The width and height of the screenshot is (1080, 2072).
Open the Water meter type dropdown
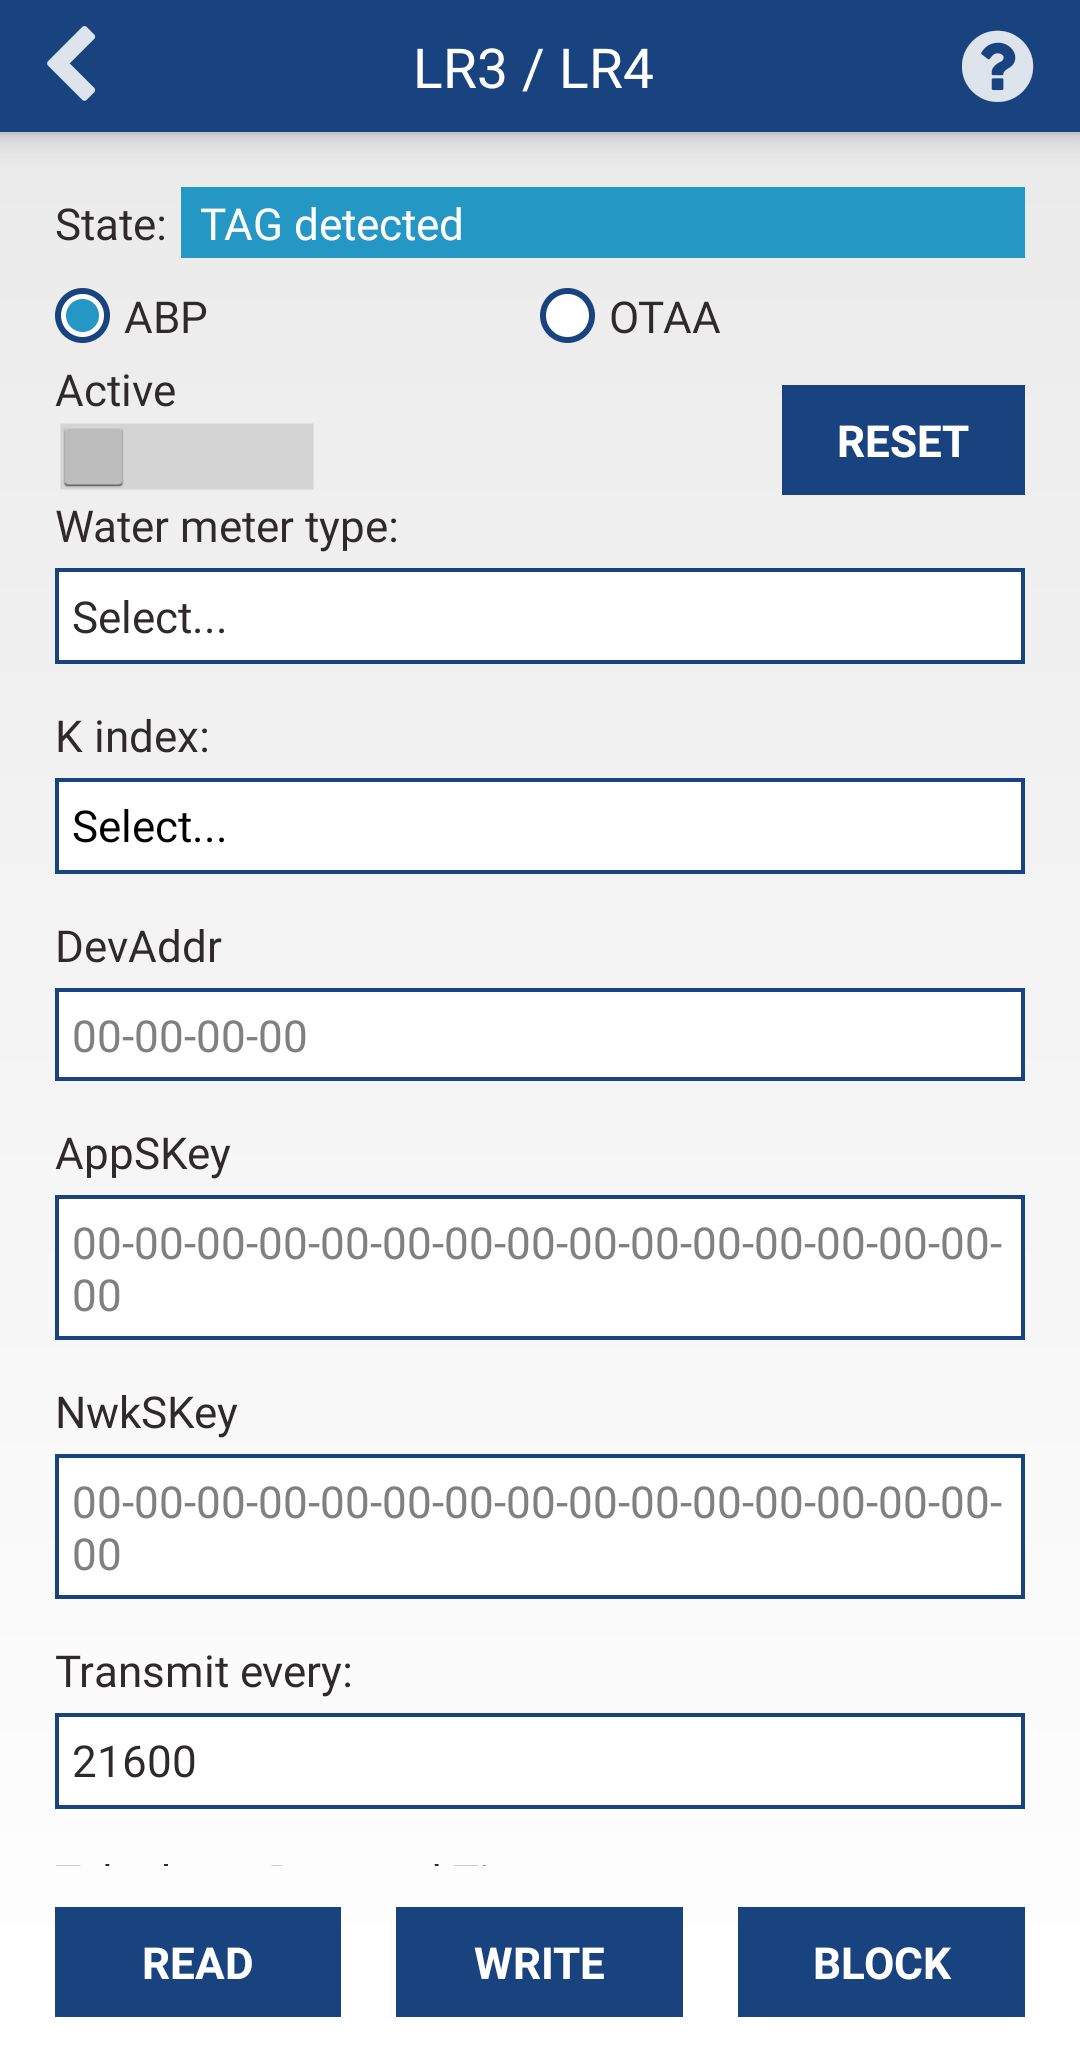tap(540, 616)
